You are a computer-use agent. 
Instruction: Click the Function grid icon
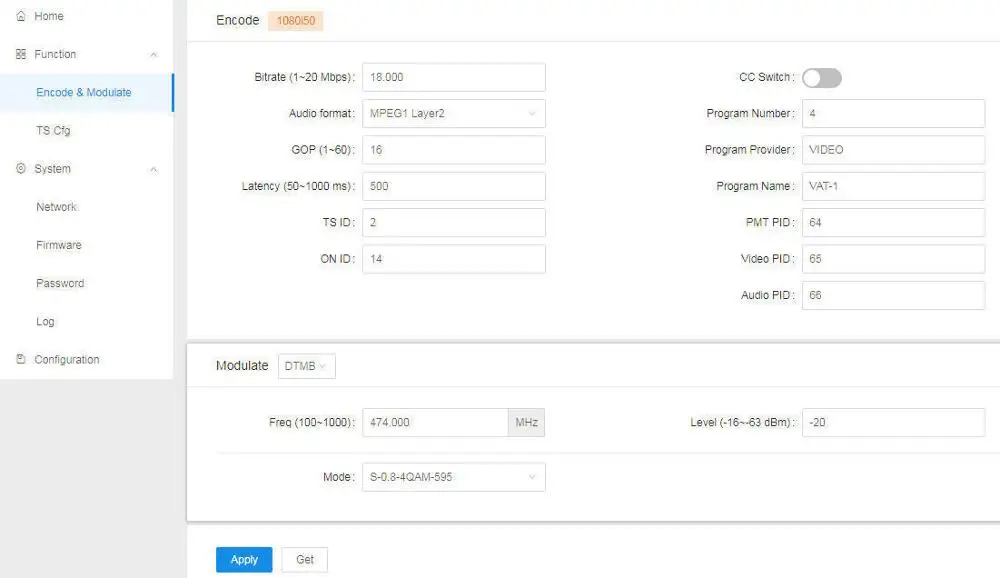click(x=21, y=54)
